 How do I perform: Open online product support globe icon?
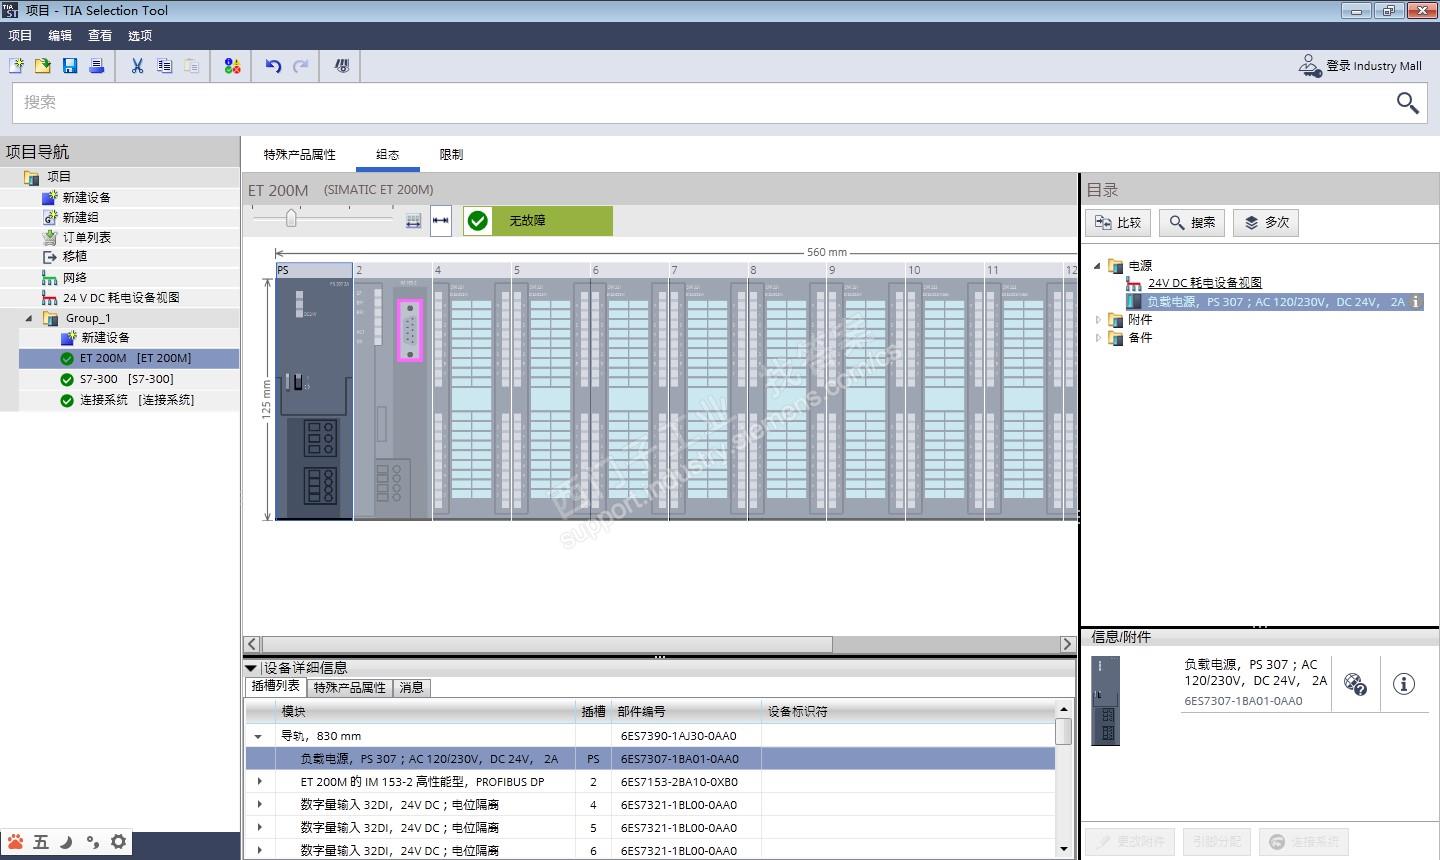[x=1355, y=684]
